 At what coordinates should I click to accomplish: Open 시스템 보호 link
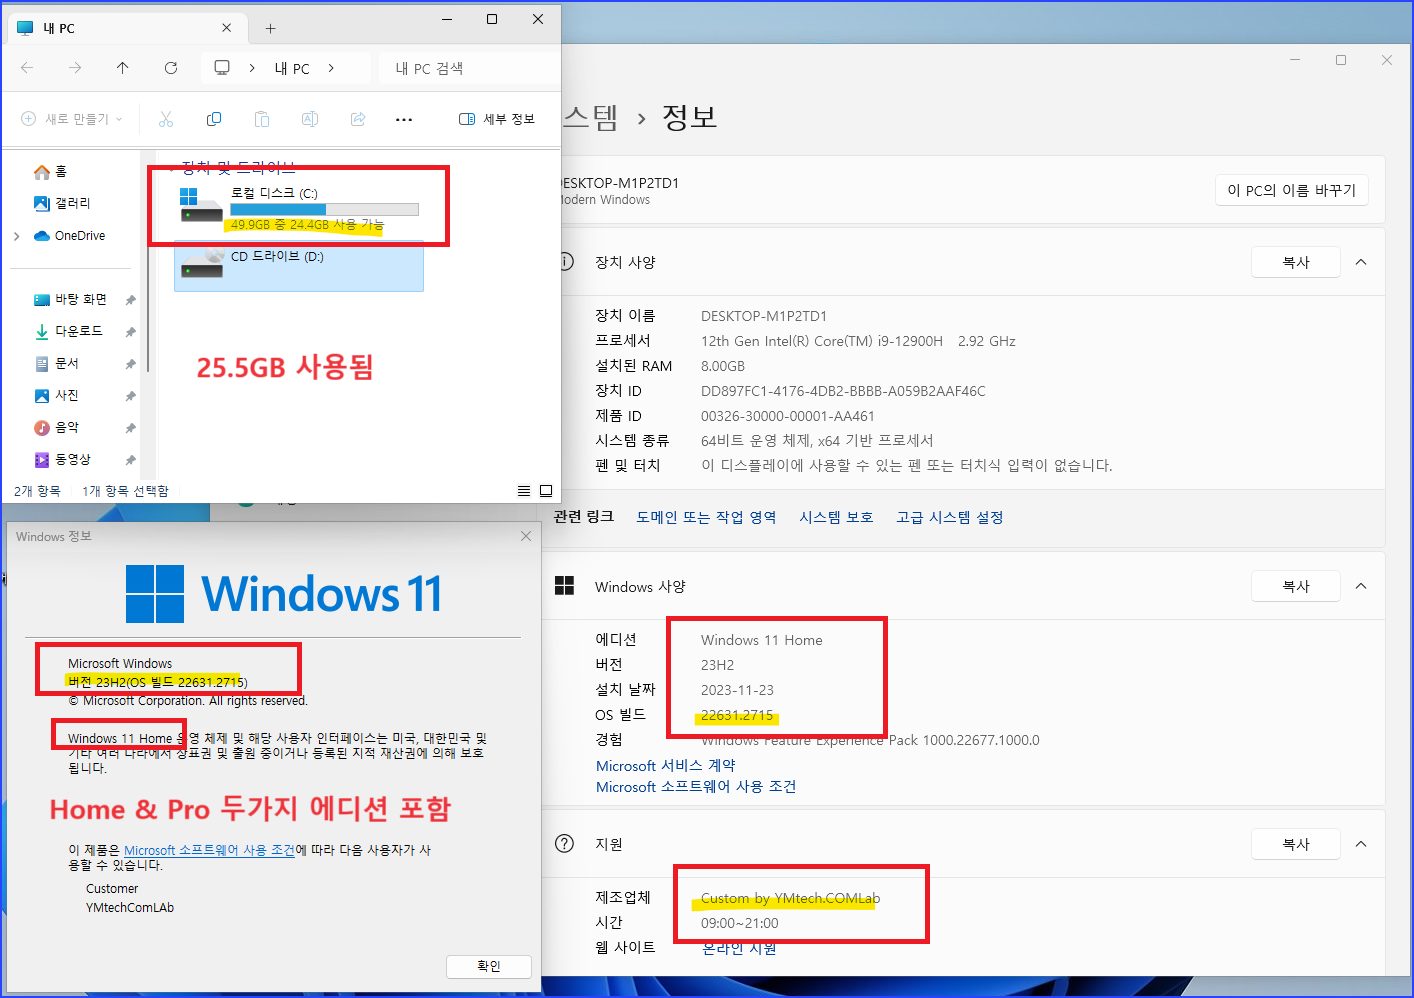pyautogui.click(x=836, y=517)
